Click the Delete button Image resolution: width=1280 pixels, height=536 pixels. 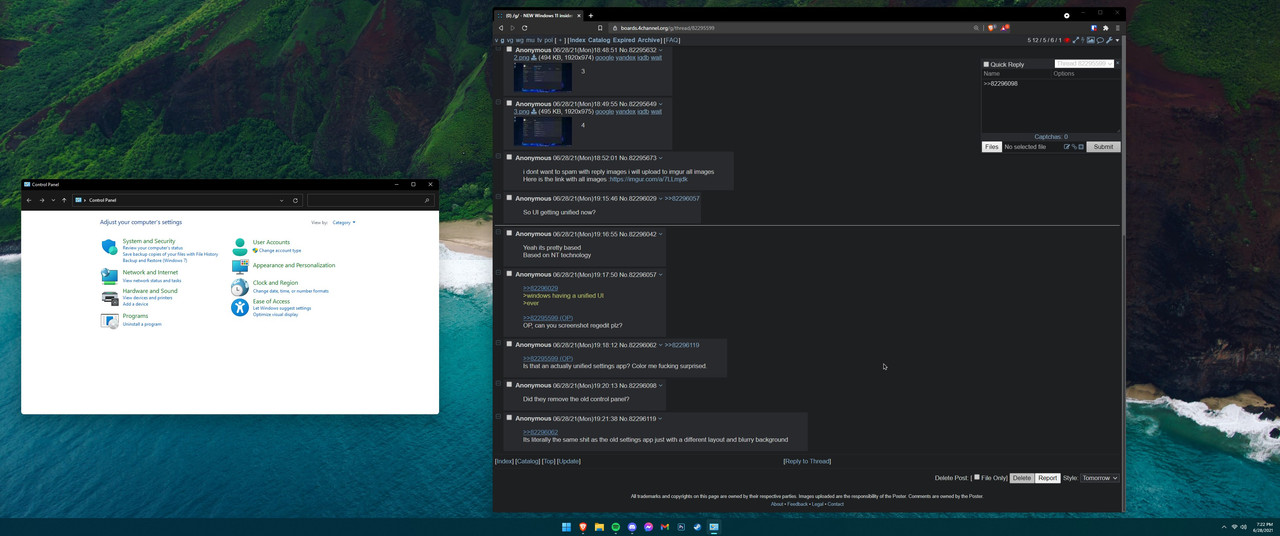point(1022,478)
